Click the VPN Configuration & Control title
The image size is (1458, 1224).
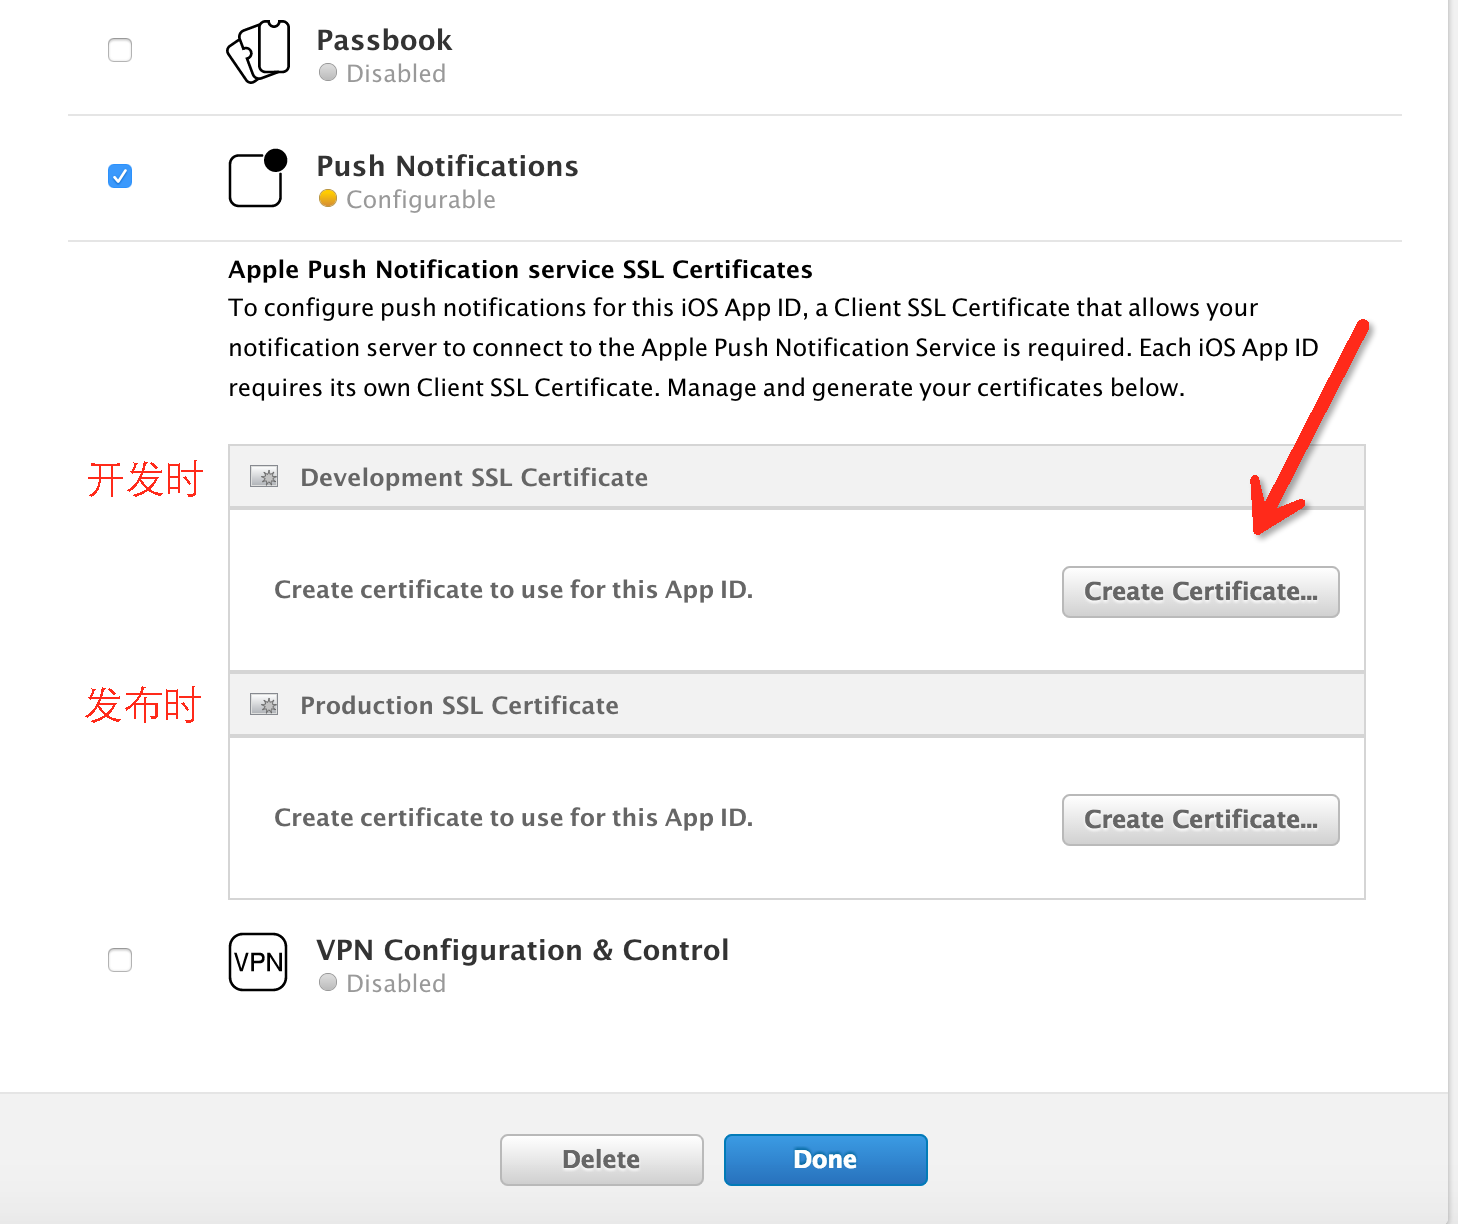(522, 950)
